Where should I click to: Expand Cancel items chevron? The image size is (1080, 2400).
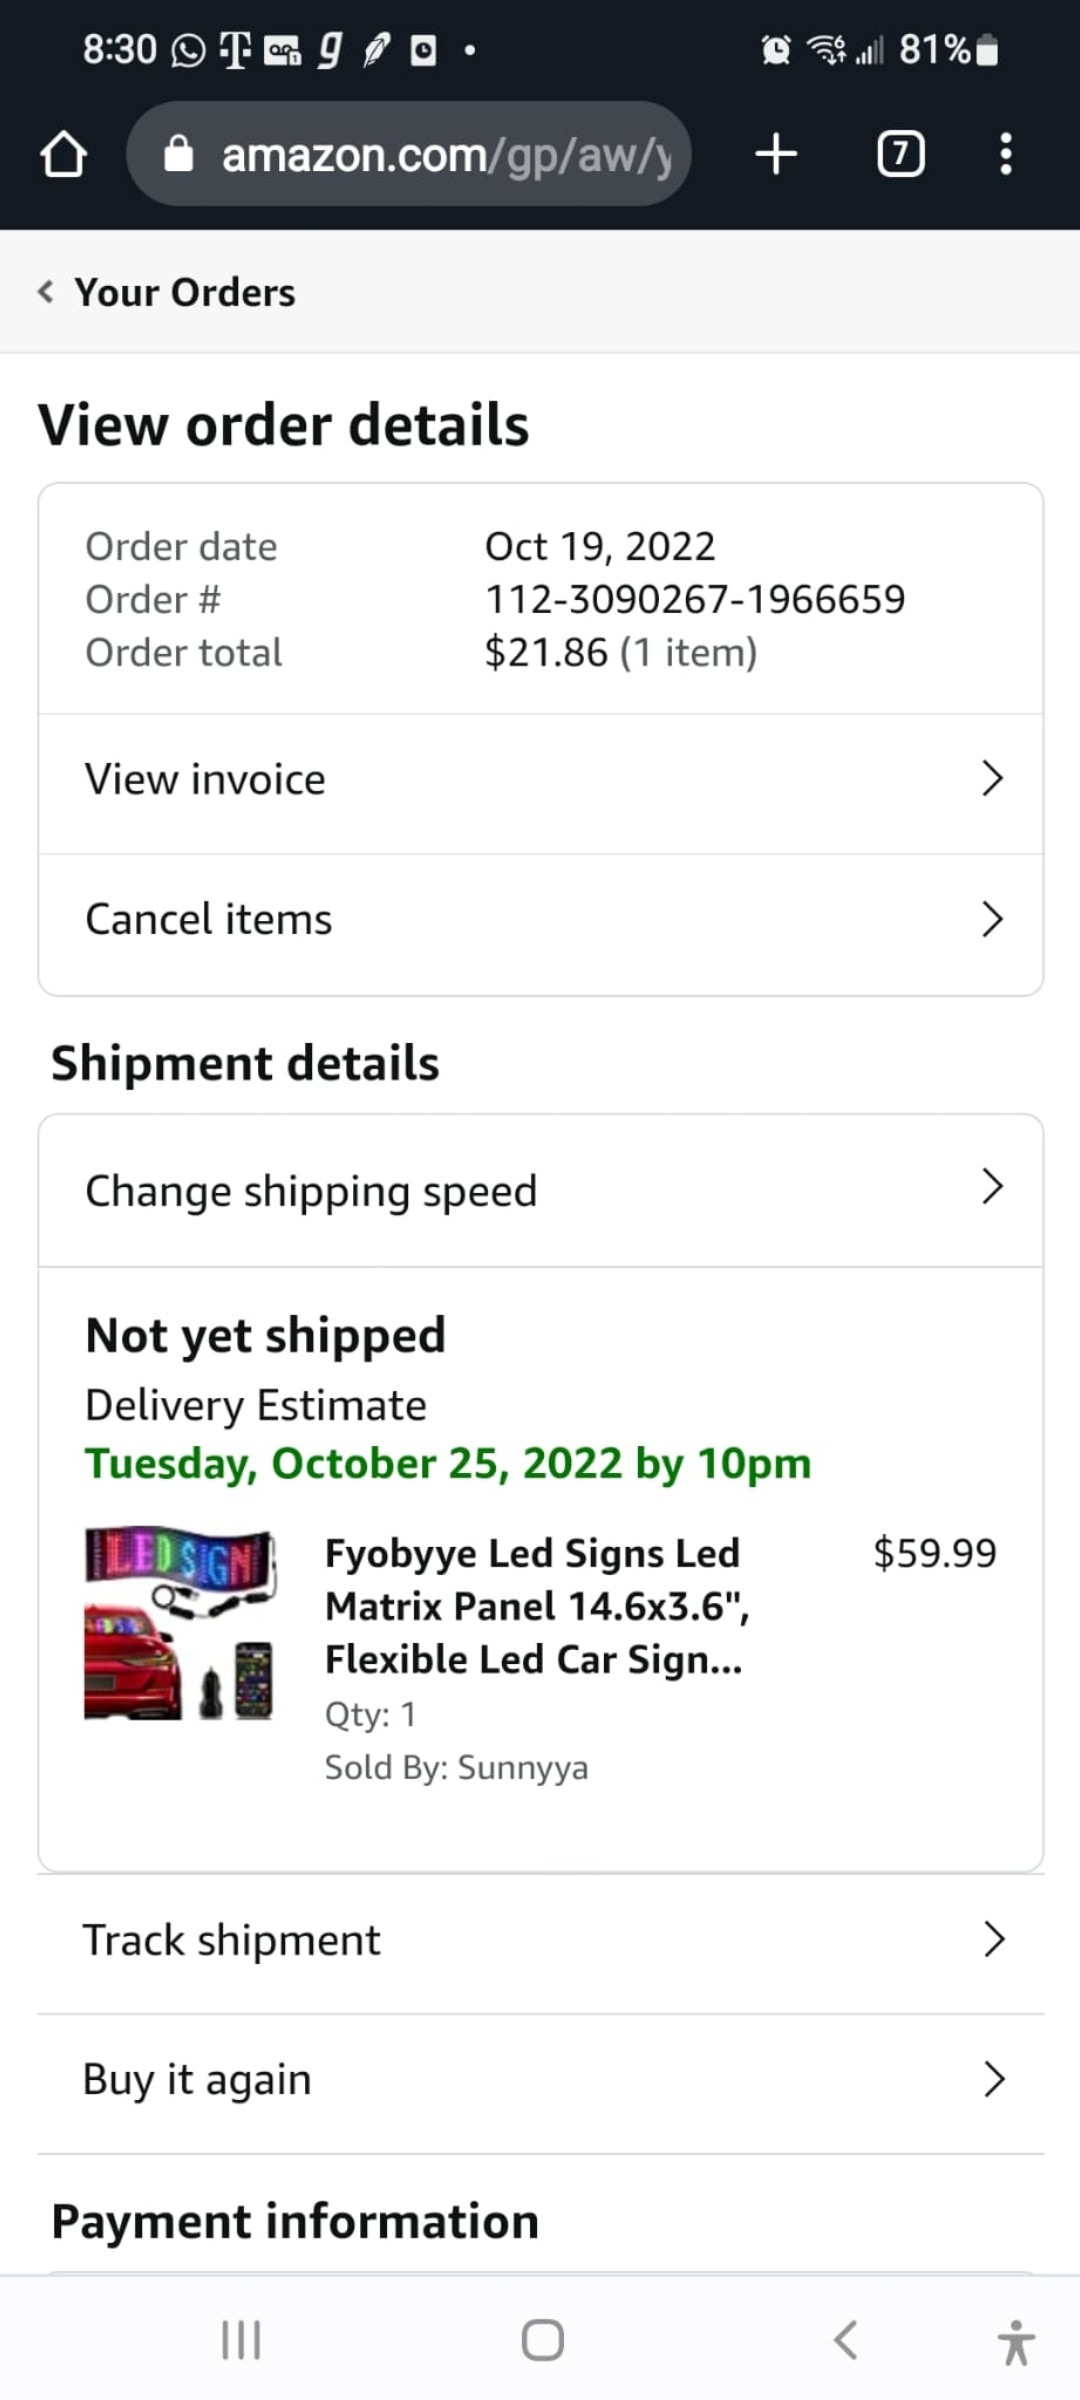991,919
